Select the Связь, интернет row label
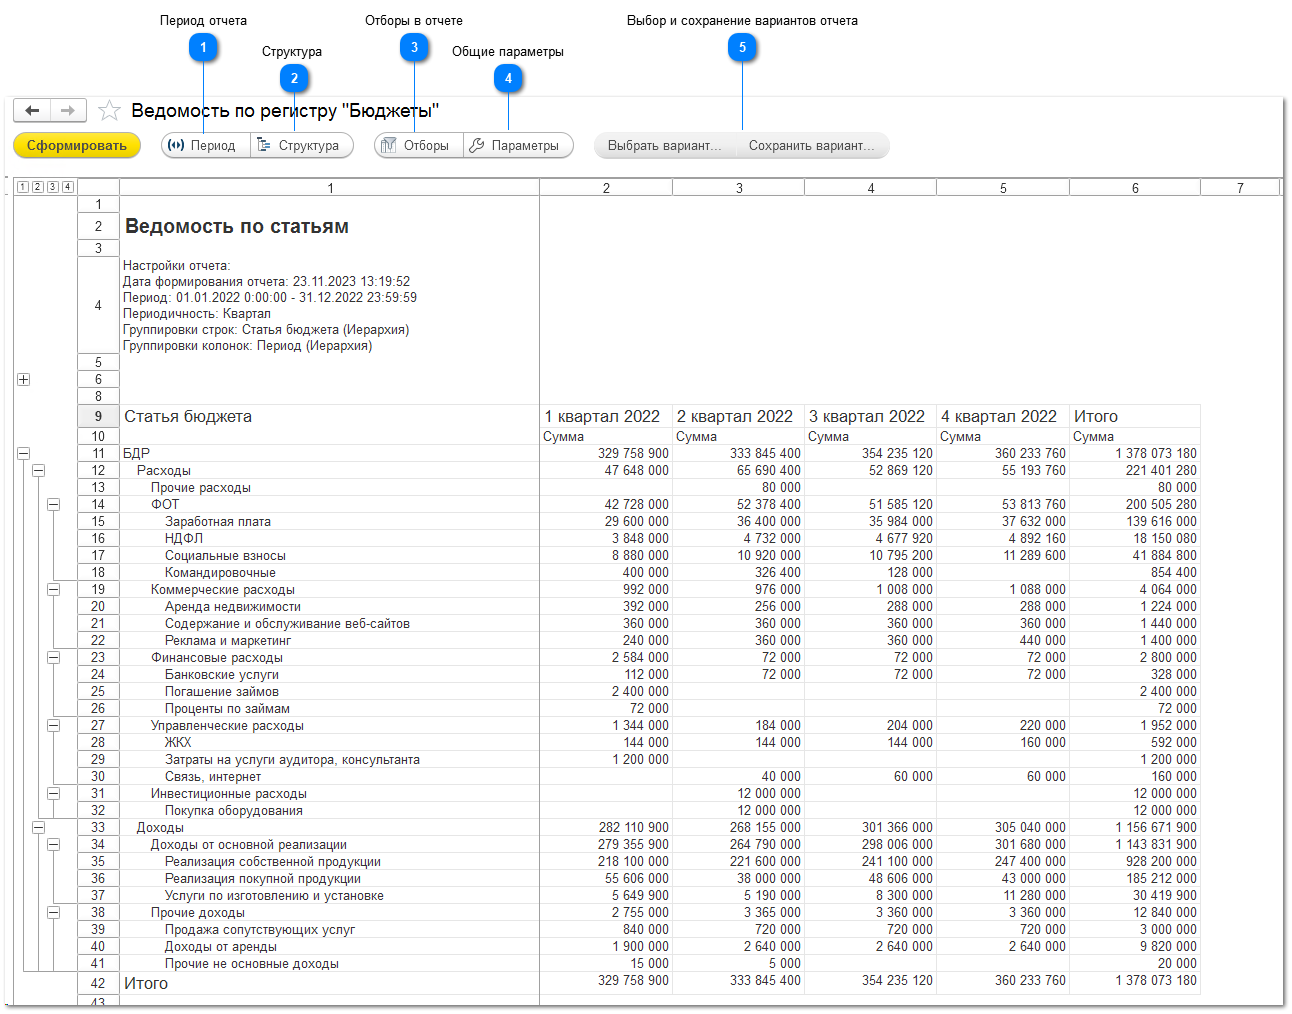This screenshot has width=1292, height=1014. pyautogui.click(x=213, y=776)
